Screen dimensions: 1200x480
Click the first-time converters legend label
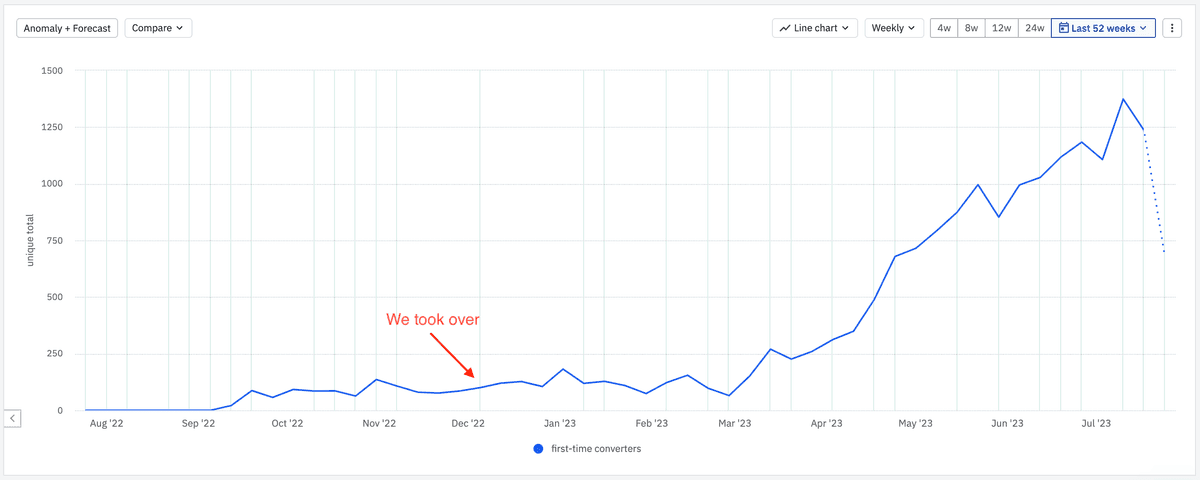click(596, 449)
